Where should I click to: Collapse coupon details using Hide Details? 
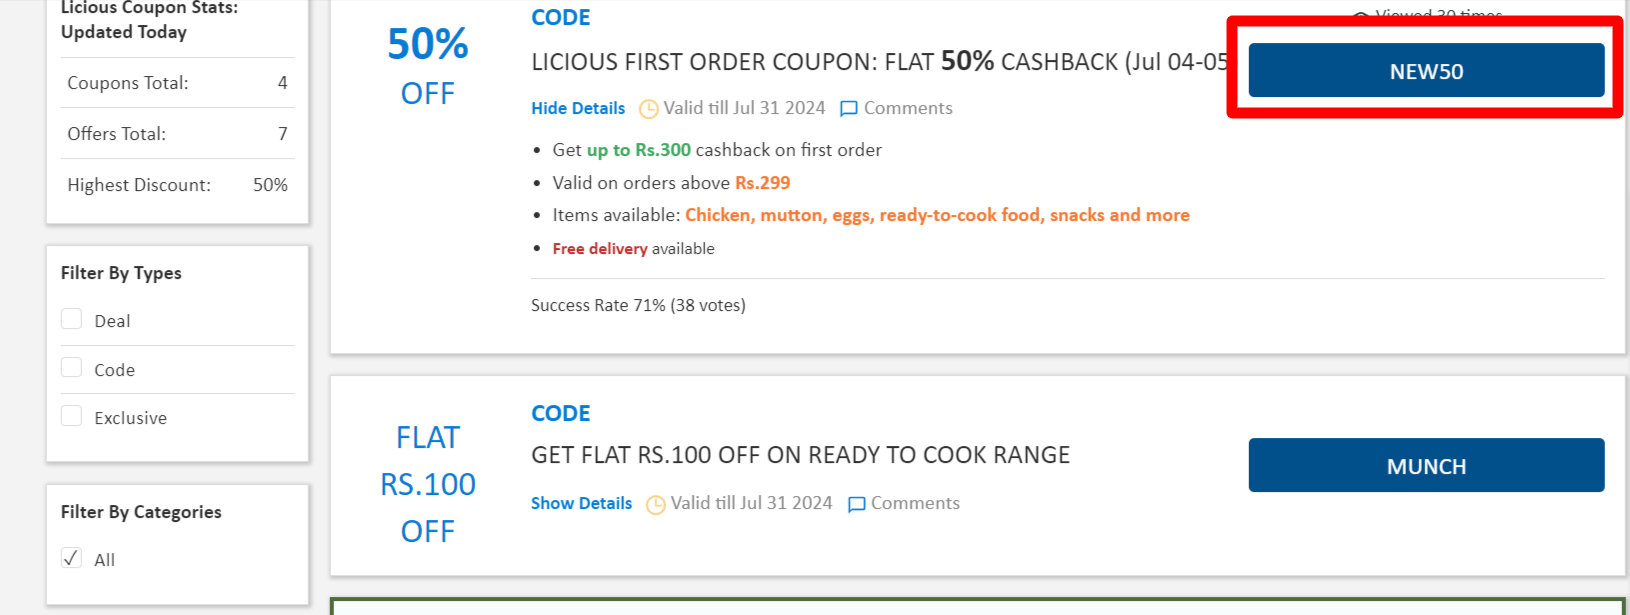tap(577, 108)
